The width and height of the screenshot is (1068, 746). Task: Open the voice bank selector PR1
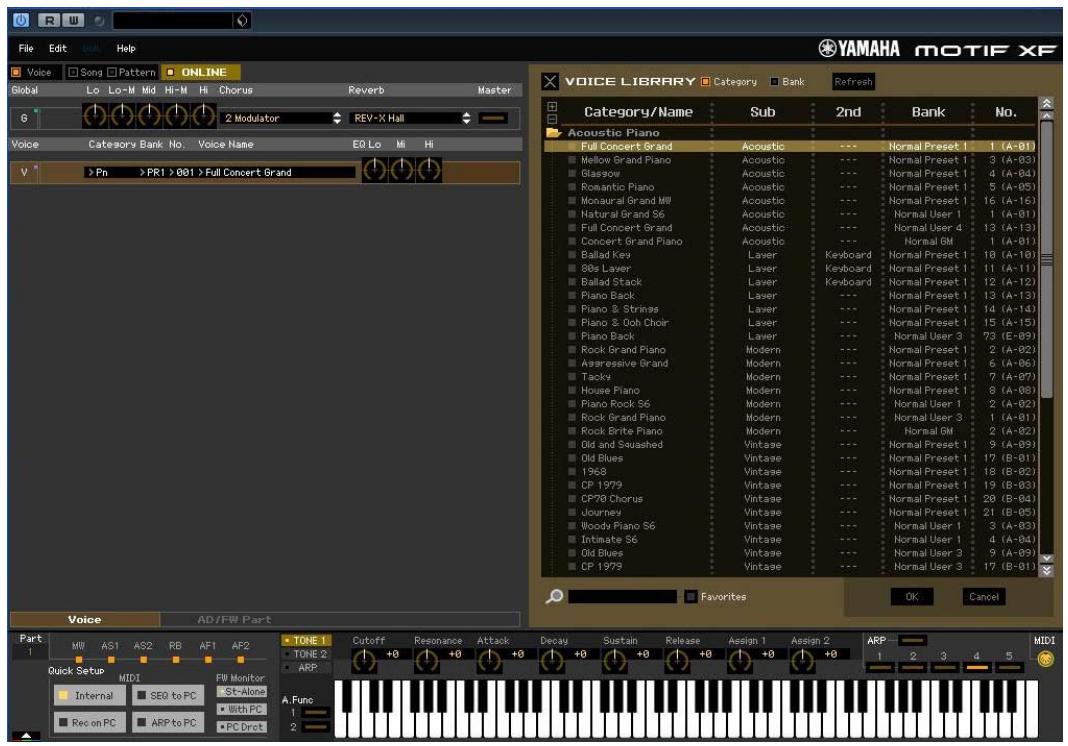151,172
